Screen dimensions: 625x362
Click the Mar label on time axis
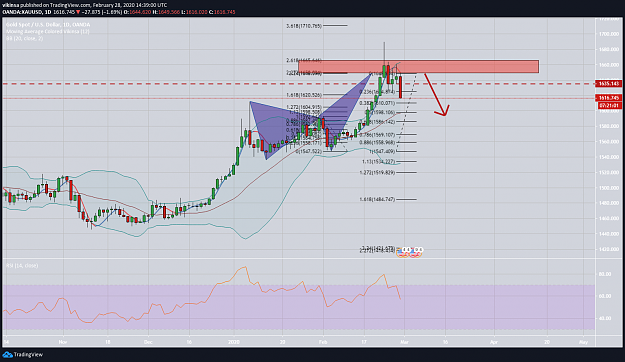pyautogui.click(x=405, y=342)
